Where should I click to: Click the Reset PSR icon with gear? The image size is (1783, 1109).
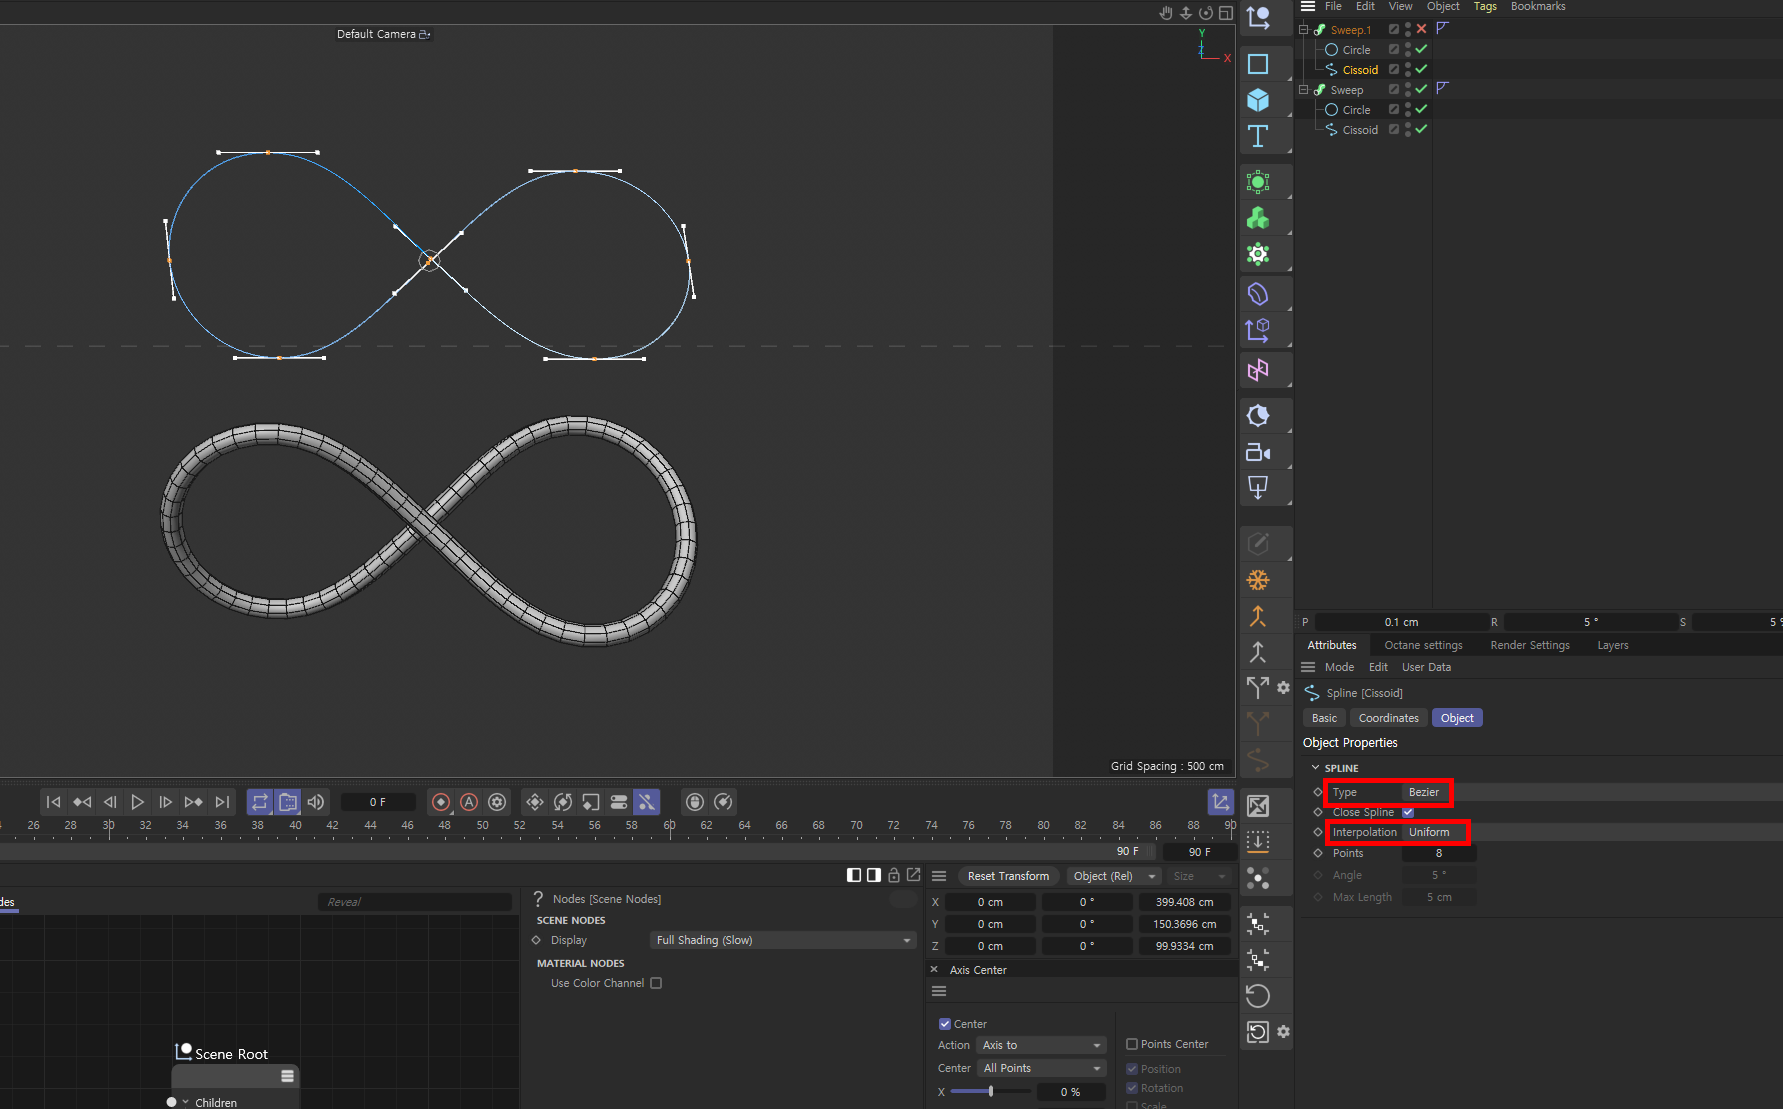[1259, 1032]
